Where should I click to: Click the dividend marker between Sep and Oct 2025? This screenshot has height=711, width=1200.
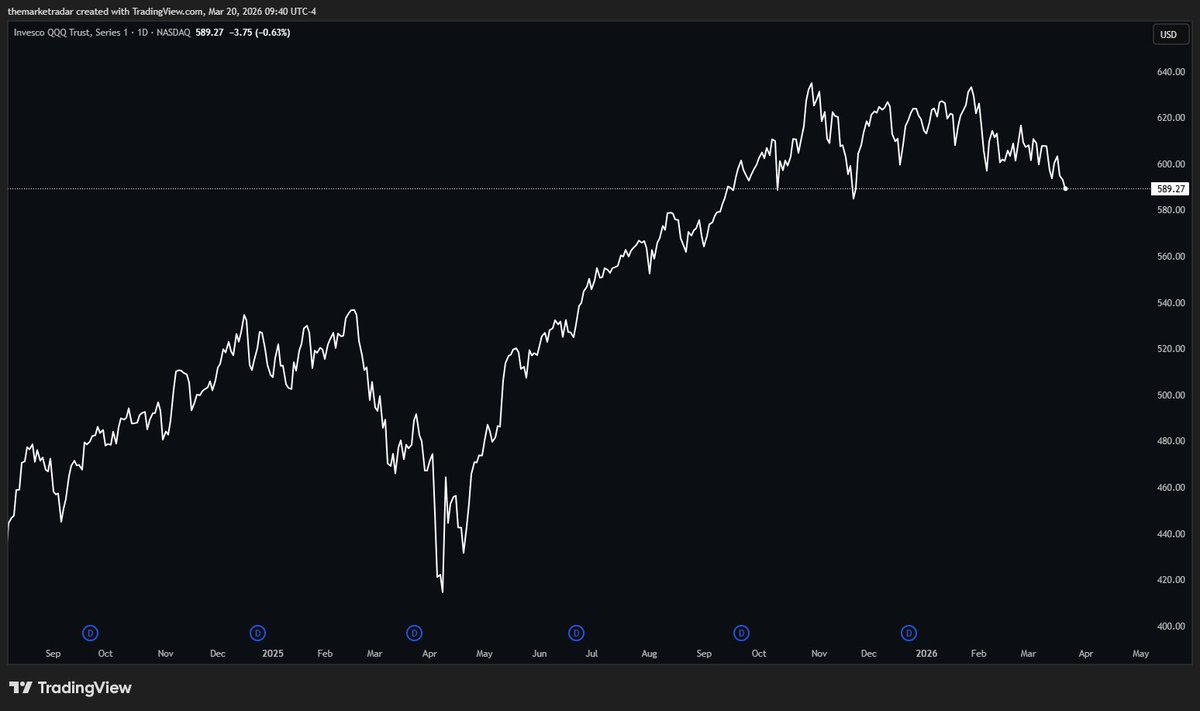point(741,632)
